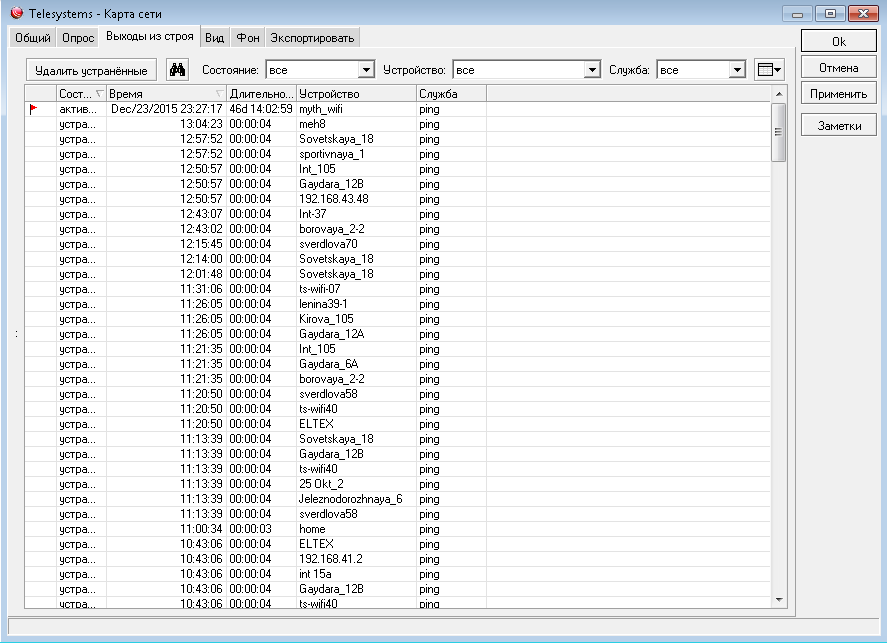Open the Состояние dropdown

[x=366, y=70]
